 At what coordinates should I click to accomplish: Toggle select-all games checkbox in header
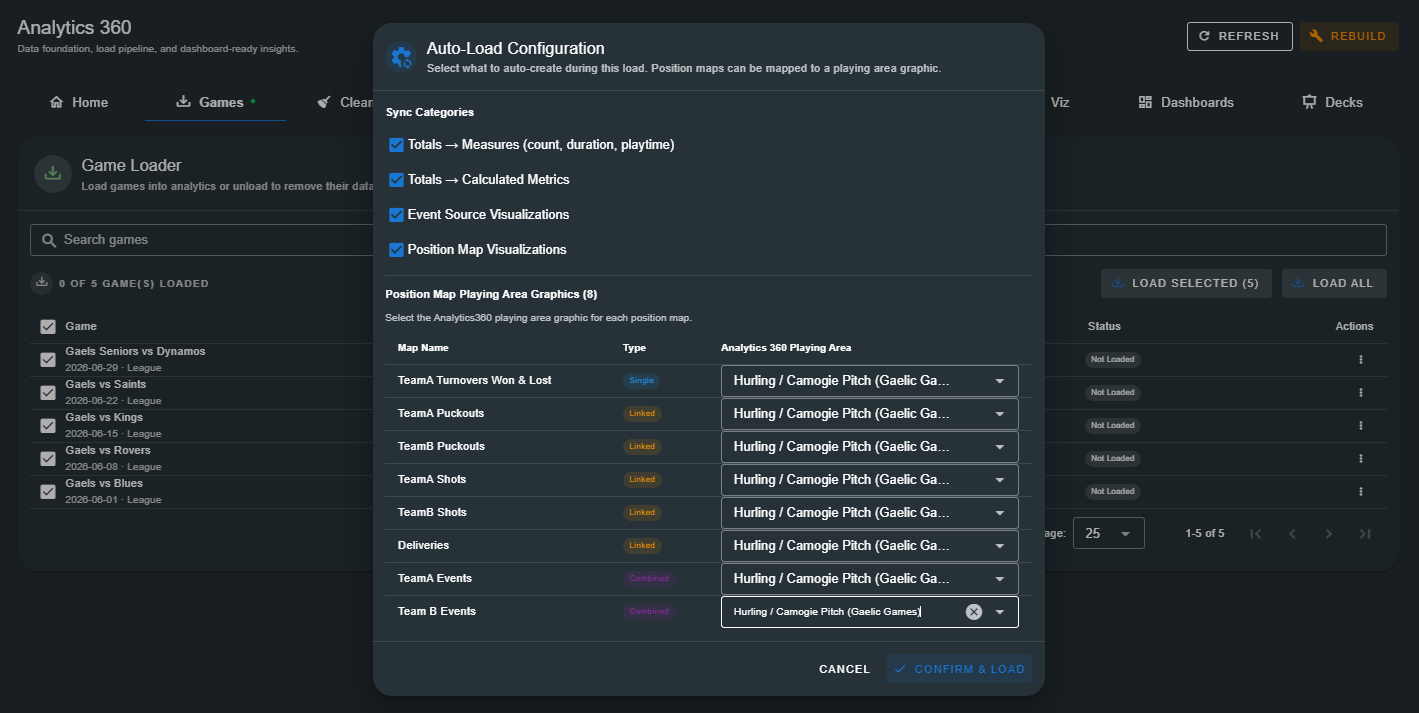tap(47, 327)
